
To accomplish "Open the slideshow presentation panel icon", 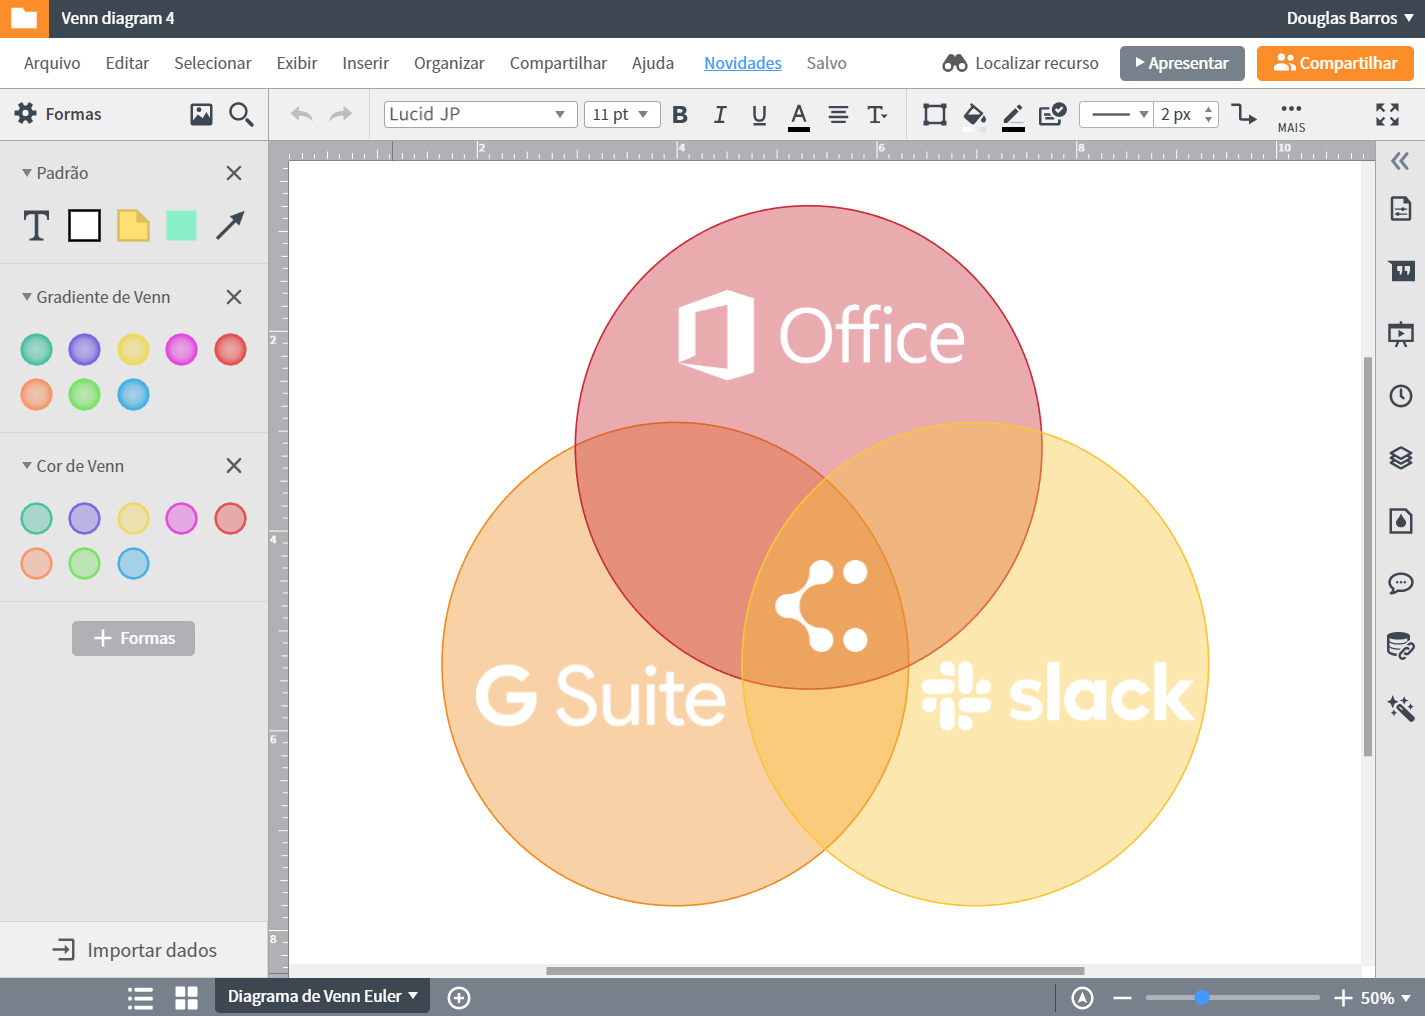I will [1400, 333].
